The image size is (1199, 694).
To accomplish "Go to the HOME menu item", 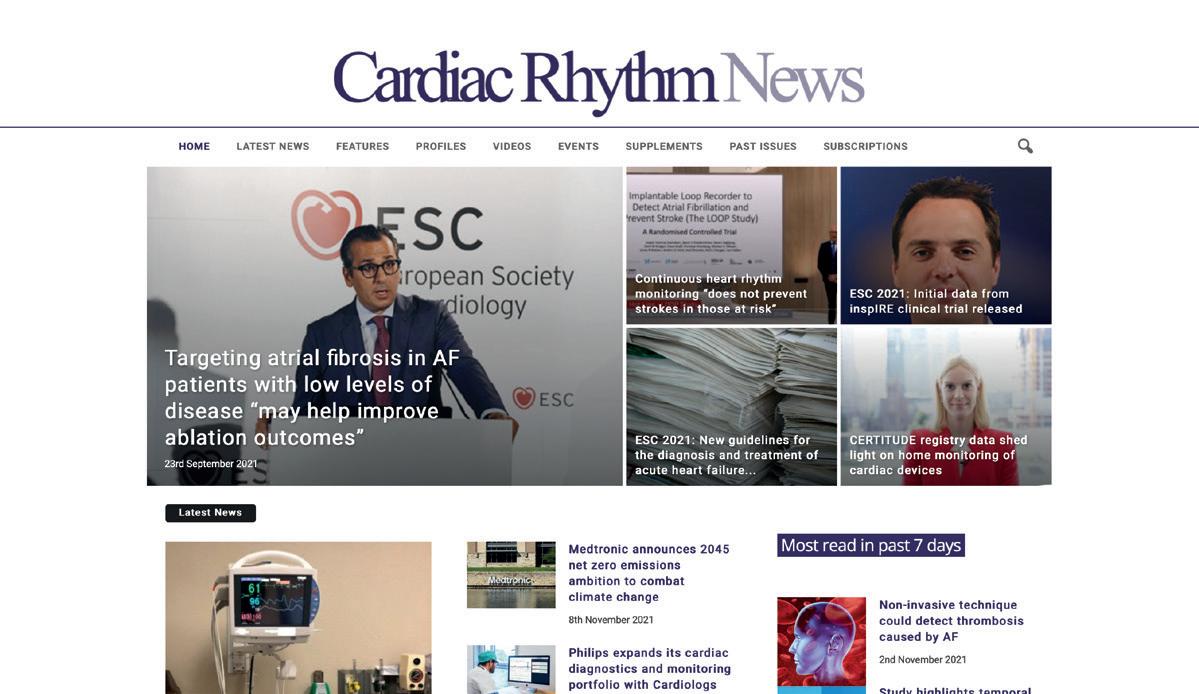I will pyautogui.click(x=194, y=146).
